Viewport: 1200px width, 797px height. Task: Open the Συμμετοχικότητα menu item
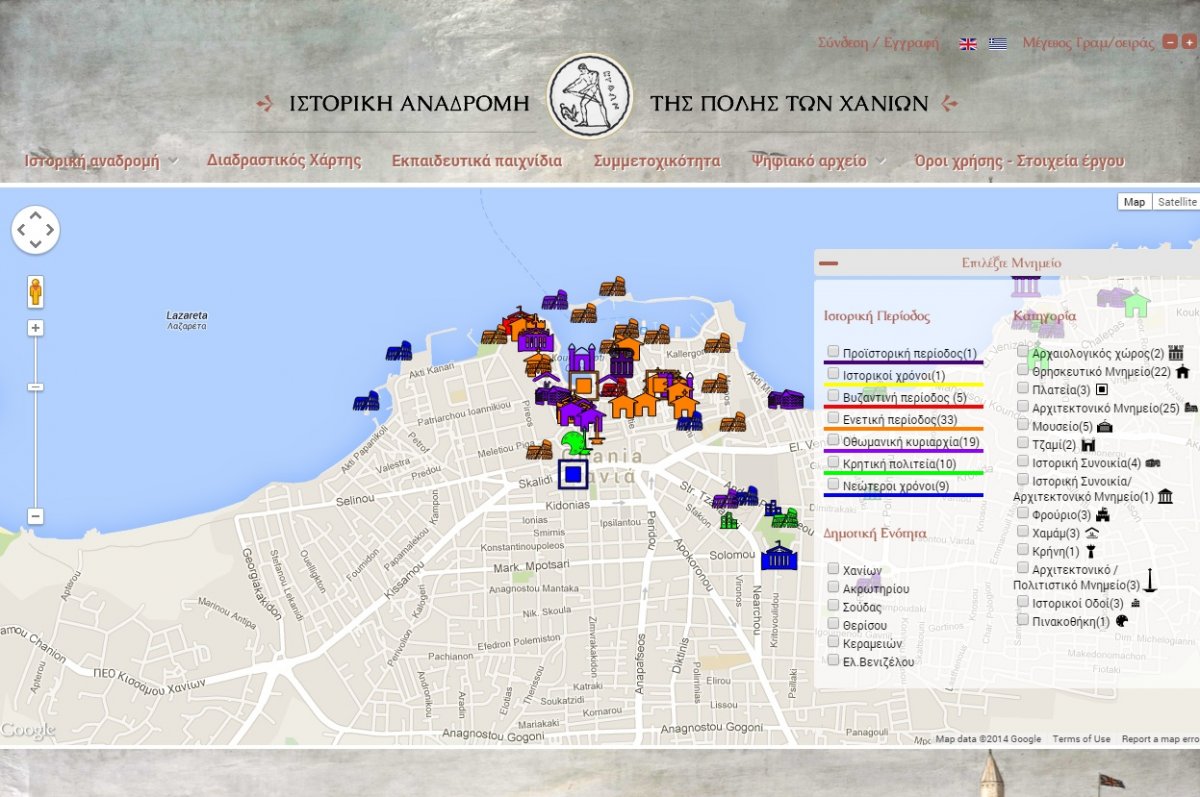656,161
